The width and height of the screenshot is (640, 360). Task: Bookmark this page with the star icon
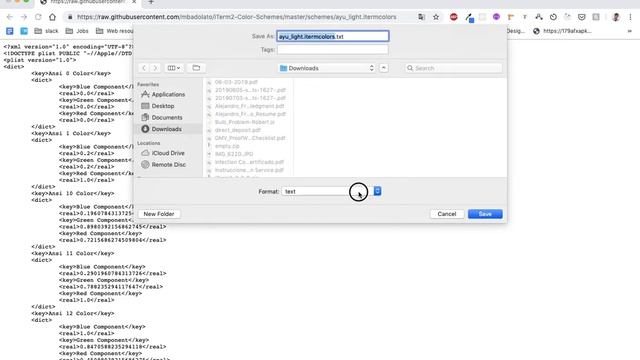click(x=436, y=17)
